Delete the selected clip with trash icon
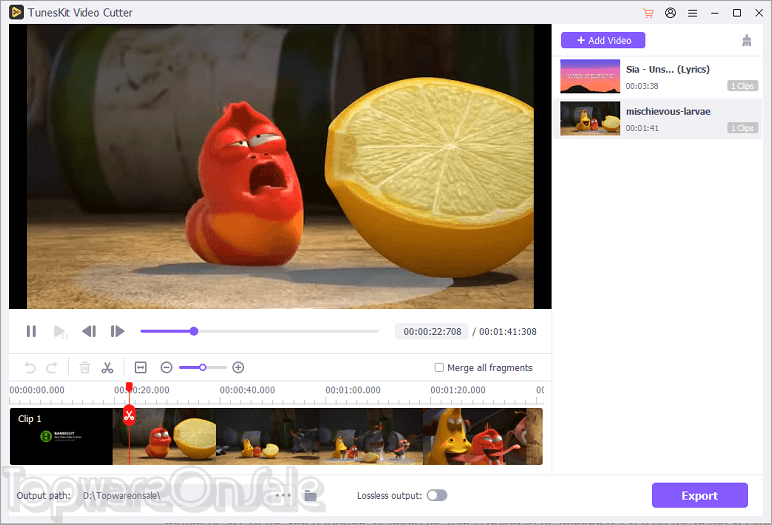 tap(85, 367)
